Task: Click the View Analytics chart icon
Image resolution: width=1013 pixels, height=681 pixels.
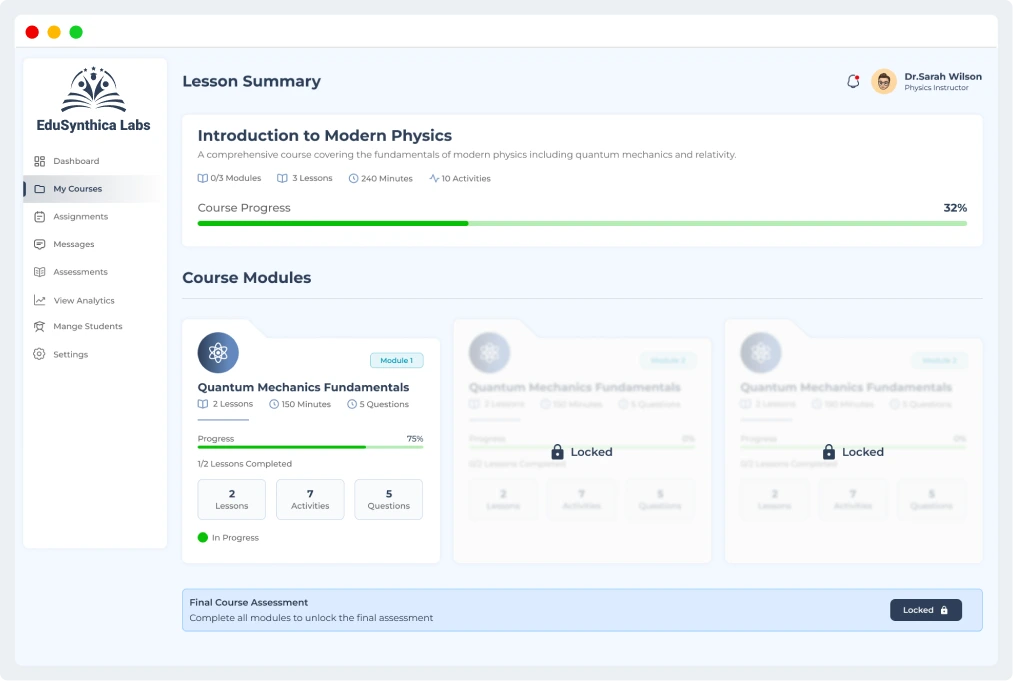Action: (x=40, y=300)
